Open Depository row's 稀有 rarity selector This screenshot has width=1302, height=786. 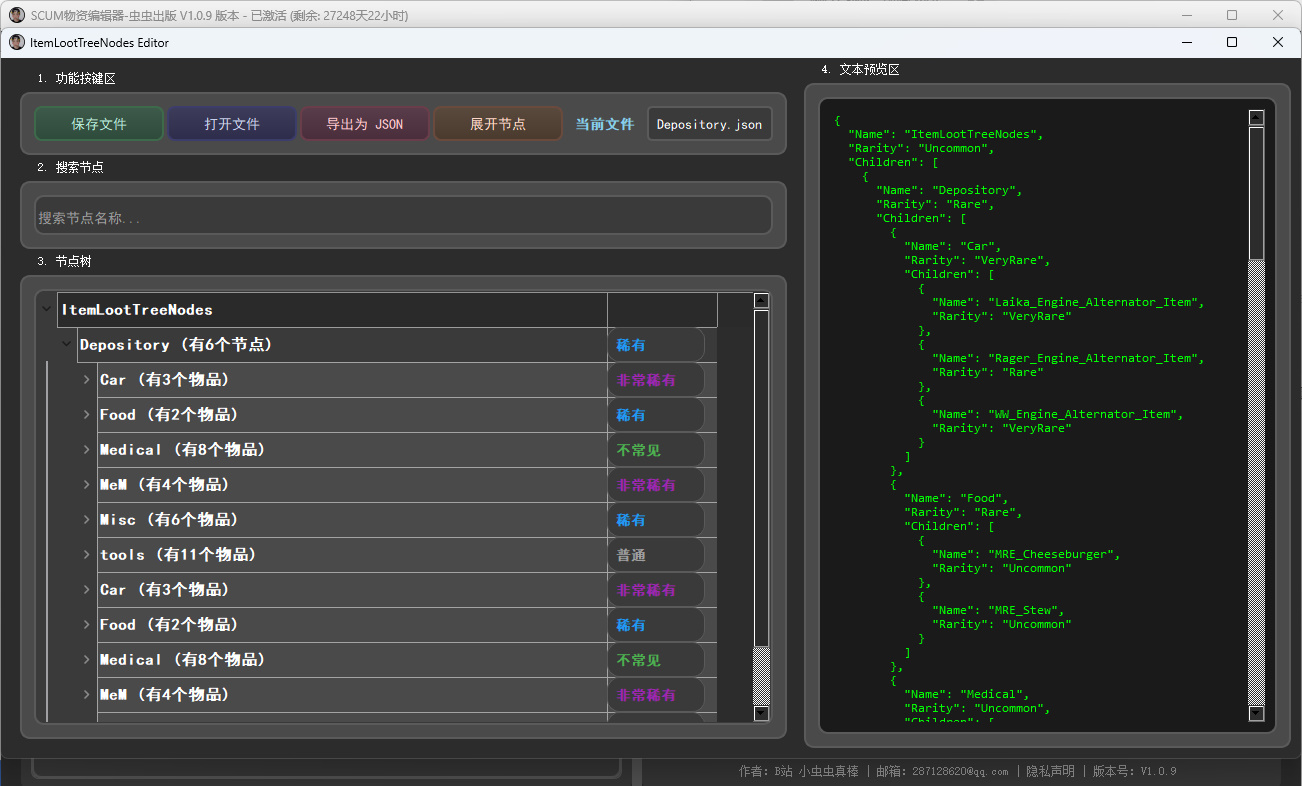pos(656,345)
